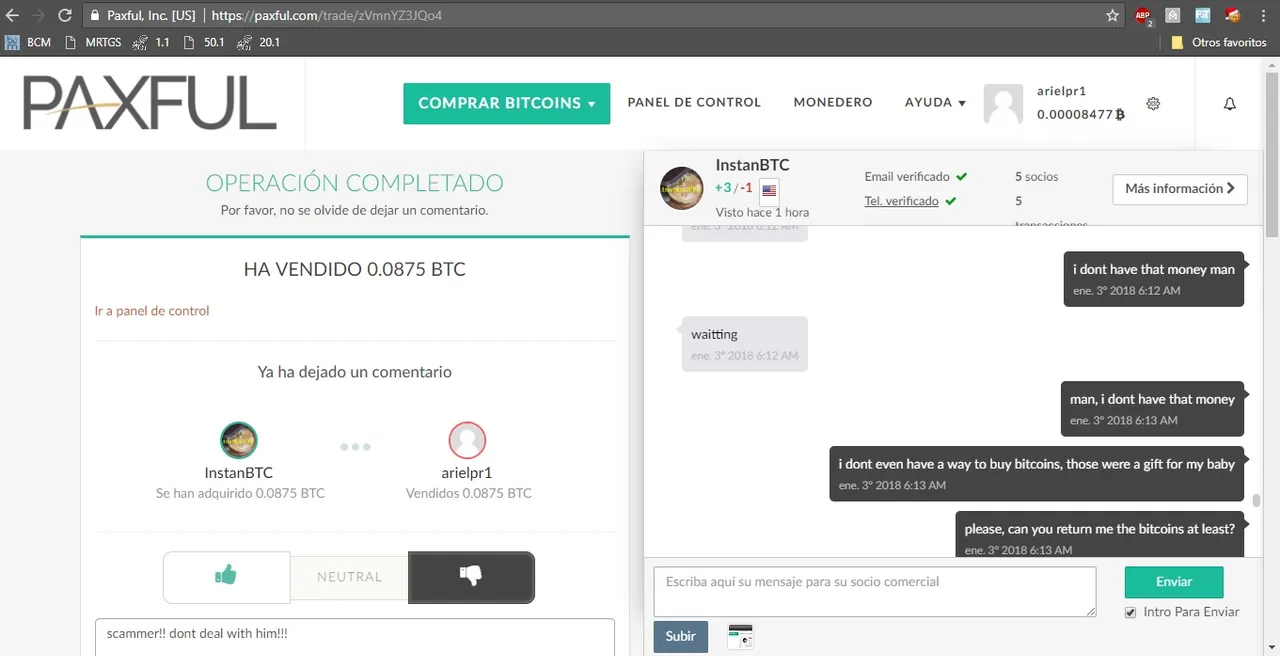Reload the page with refresh icon
Image resolution: width=1280 pixels, height=656 pixels.
[x=65, y=16]
